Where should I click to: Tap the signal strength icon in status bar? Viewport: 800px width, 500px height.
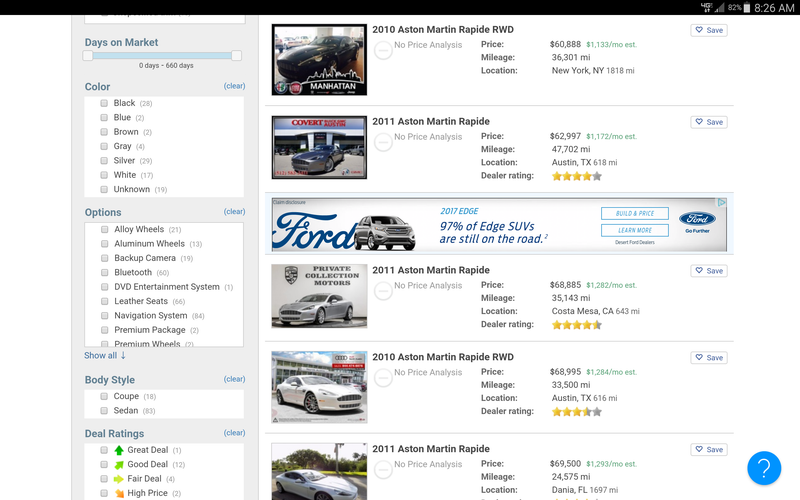719,8
